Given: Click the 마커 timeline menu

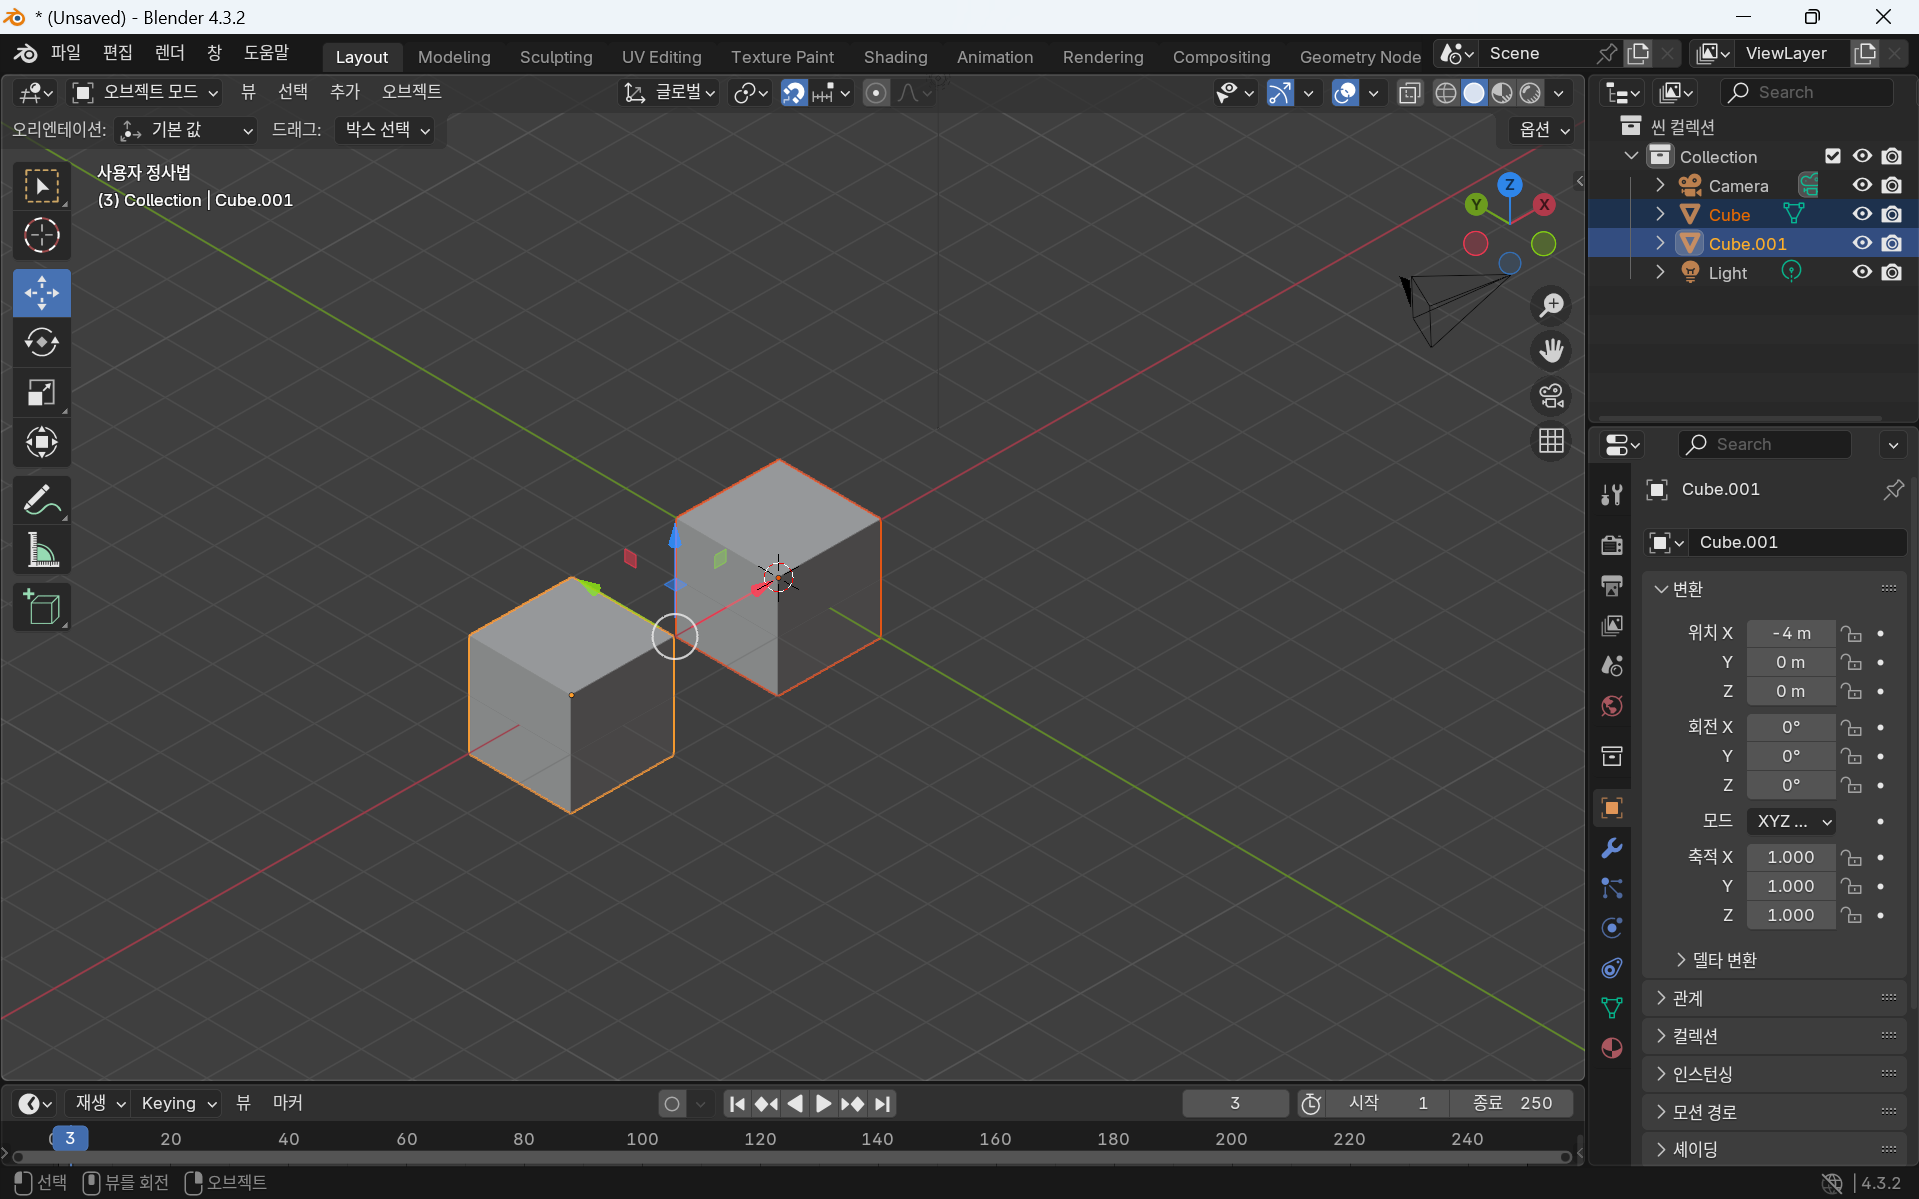Looking at the screenshot, I should click(x=287, y=1103).
